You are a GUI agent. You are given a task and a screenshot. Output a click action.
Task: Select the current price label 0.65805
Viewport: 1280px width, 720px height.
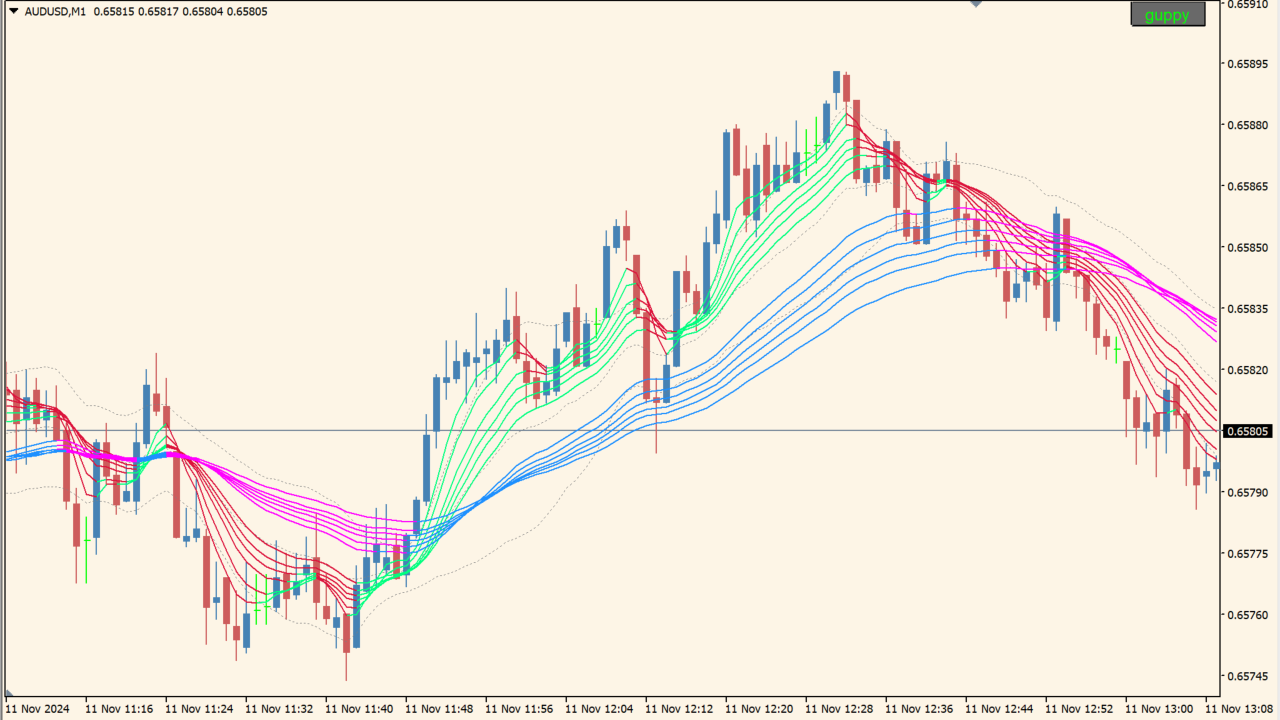pos(1248,431)
